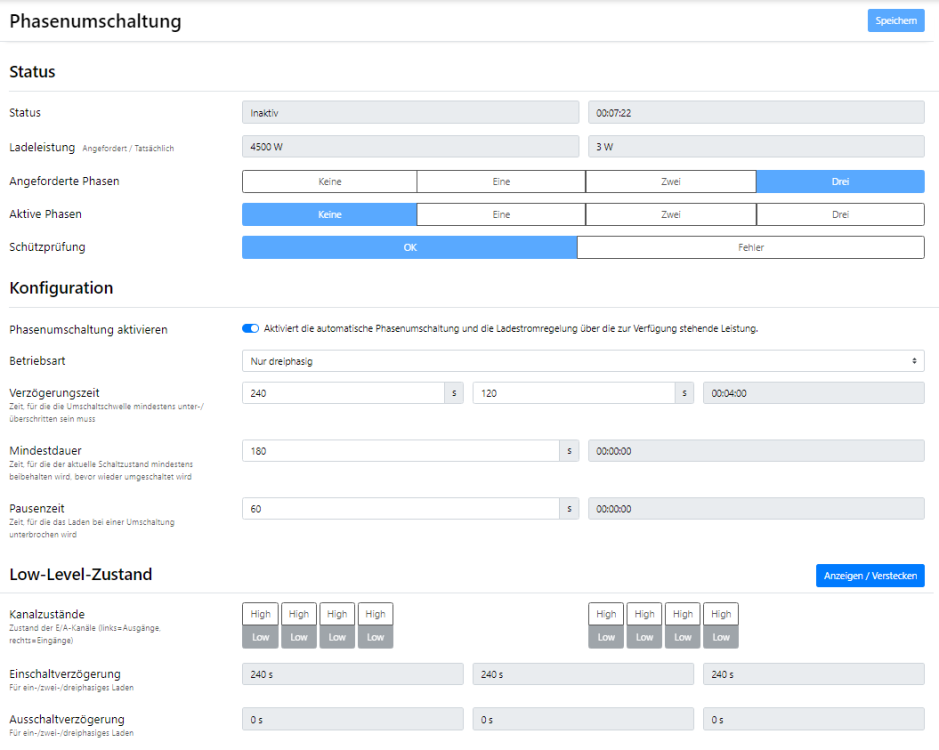Screen dimensions: 939x750
Task: Click the Speichern button
Action: [x=895, y=21]
